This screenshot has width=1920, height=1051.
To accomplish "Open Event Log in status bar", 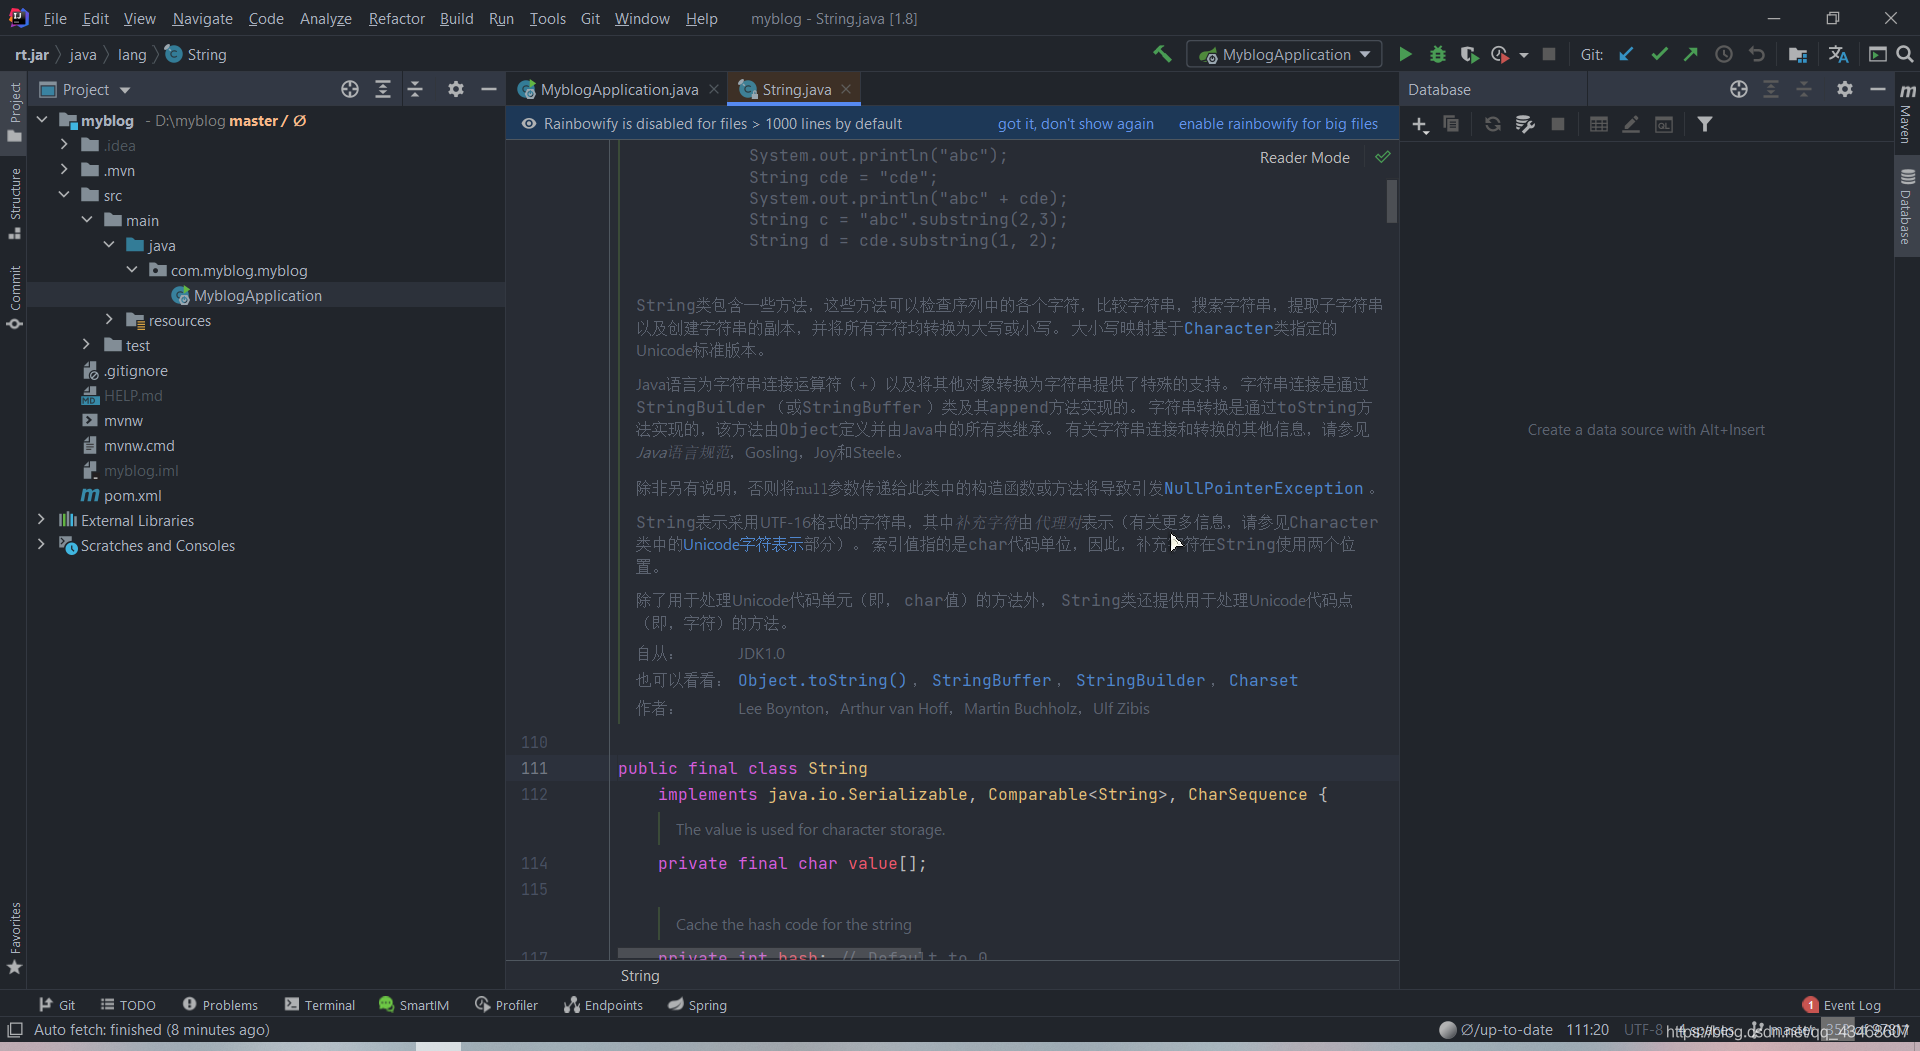I will [1842, 1005].
